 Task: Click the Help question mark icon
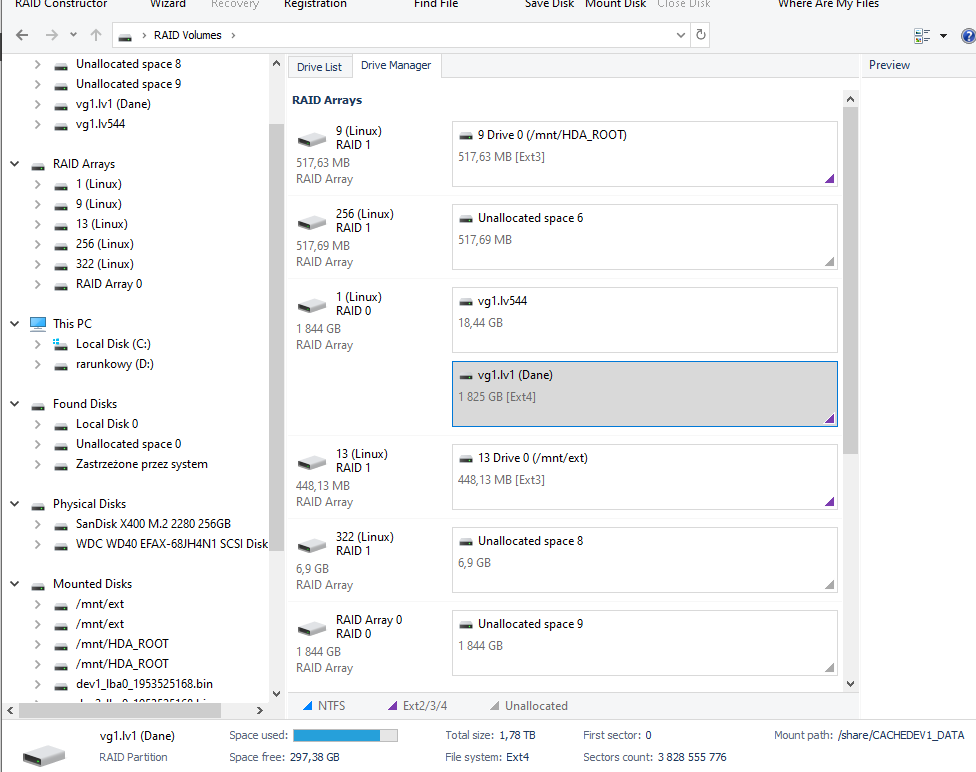[968, 36]
